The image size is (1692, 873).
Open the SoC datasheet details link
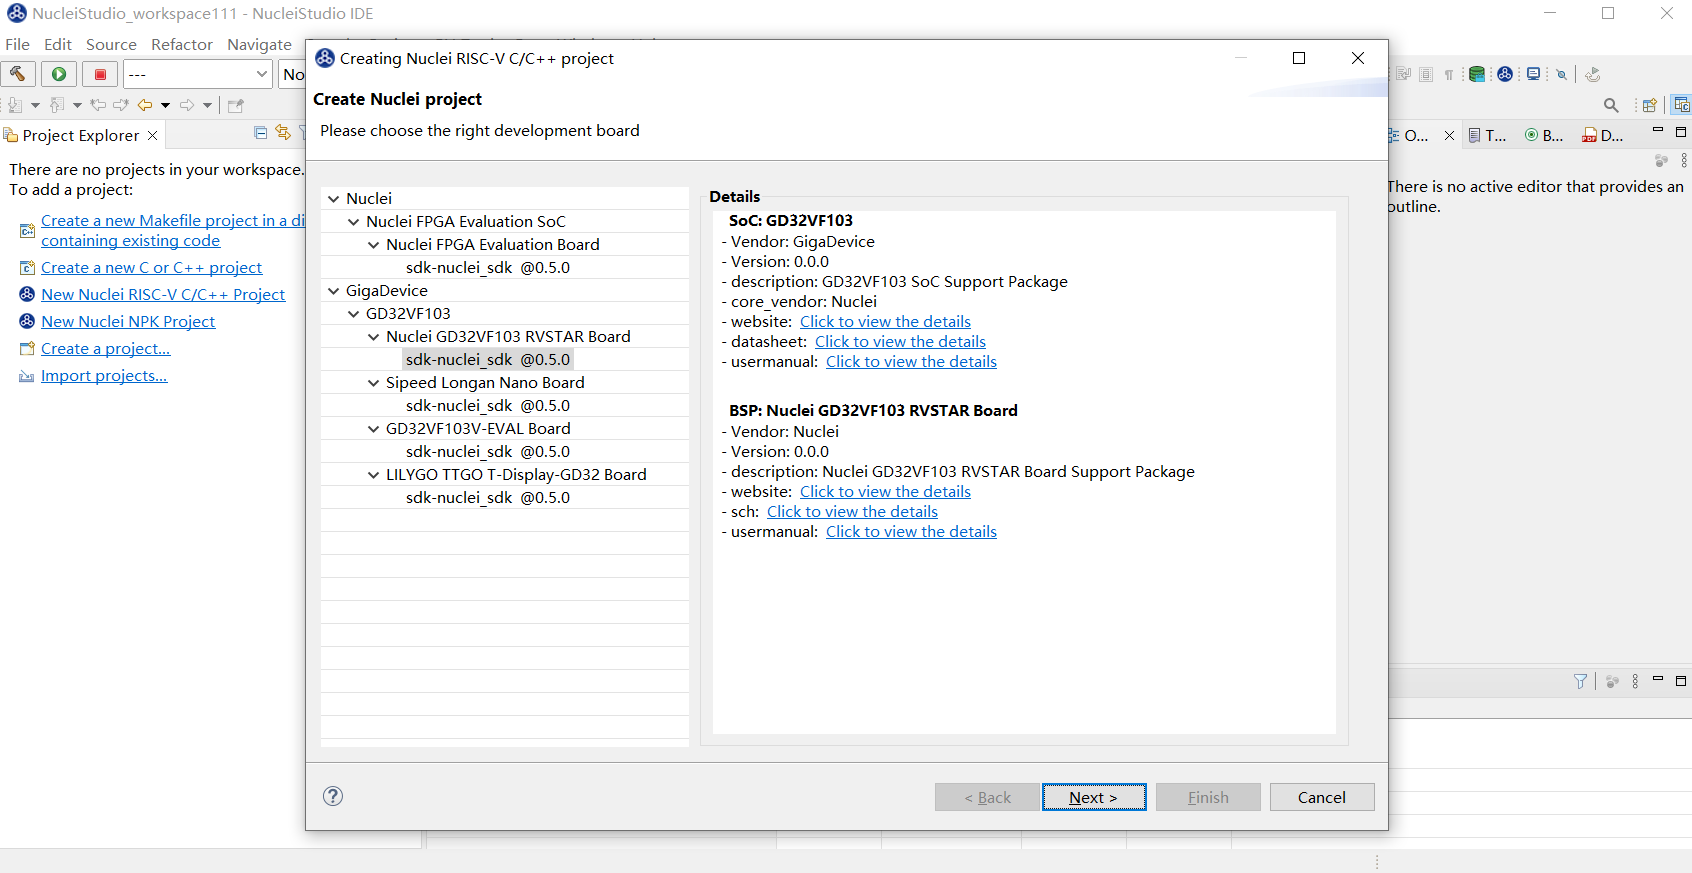[x=900, y=342]
